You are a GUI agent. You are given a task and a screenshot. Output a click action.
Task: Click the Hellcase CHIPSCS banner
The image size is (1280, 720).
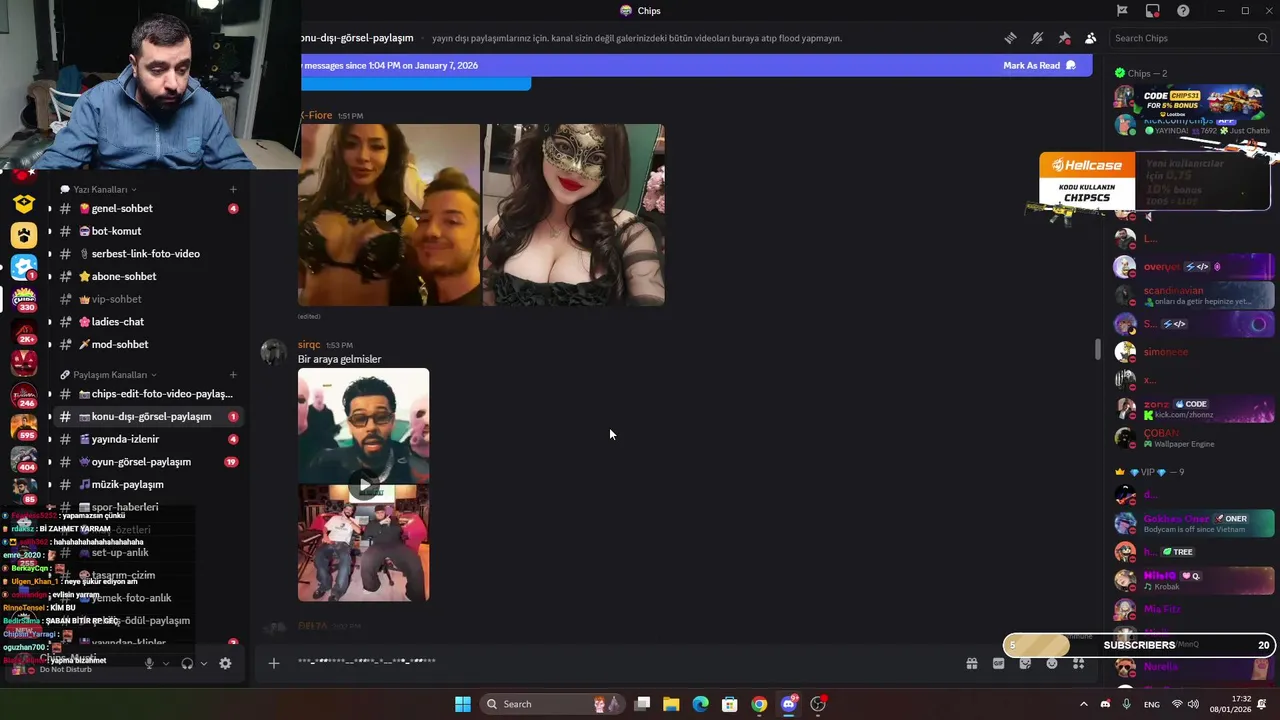[1087, 180]
